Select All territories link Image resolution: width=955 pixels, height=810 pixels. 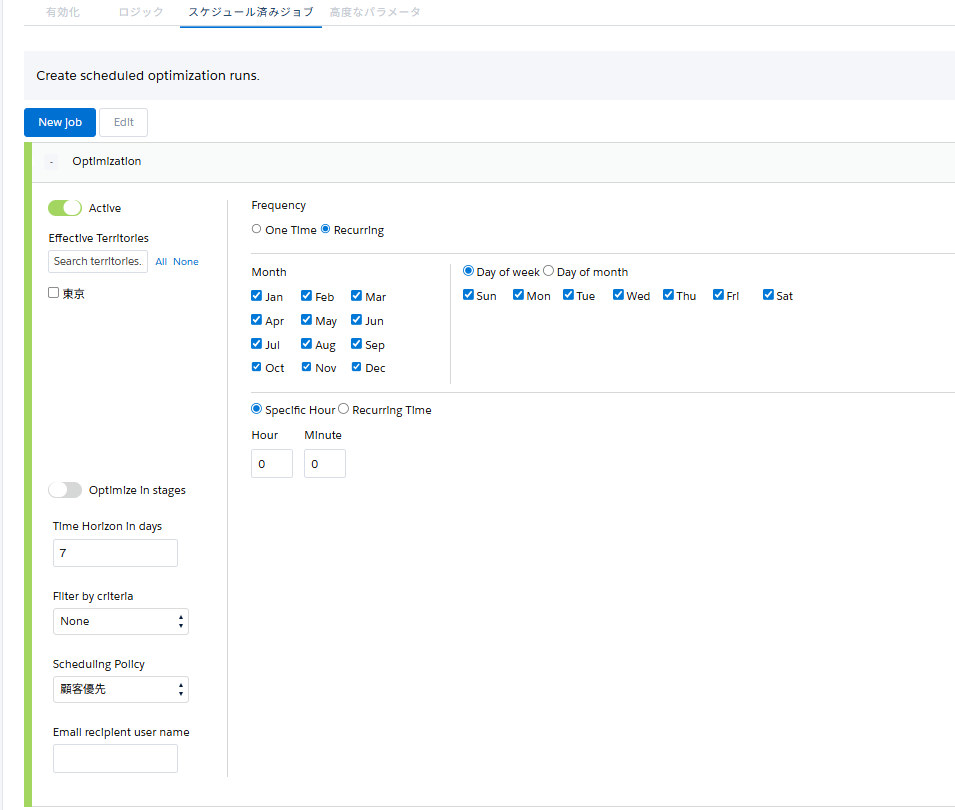(161, 262)
